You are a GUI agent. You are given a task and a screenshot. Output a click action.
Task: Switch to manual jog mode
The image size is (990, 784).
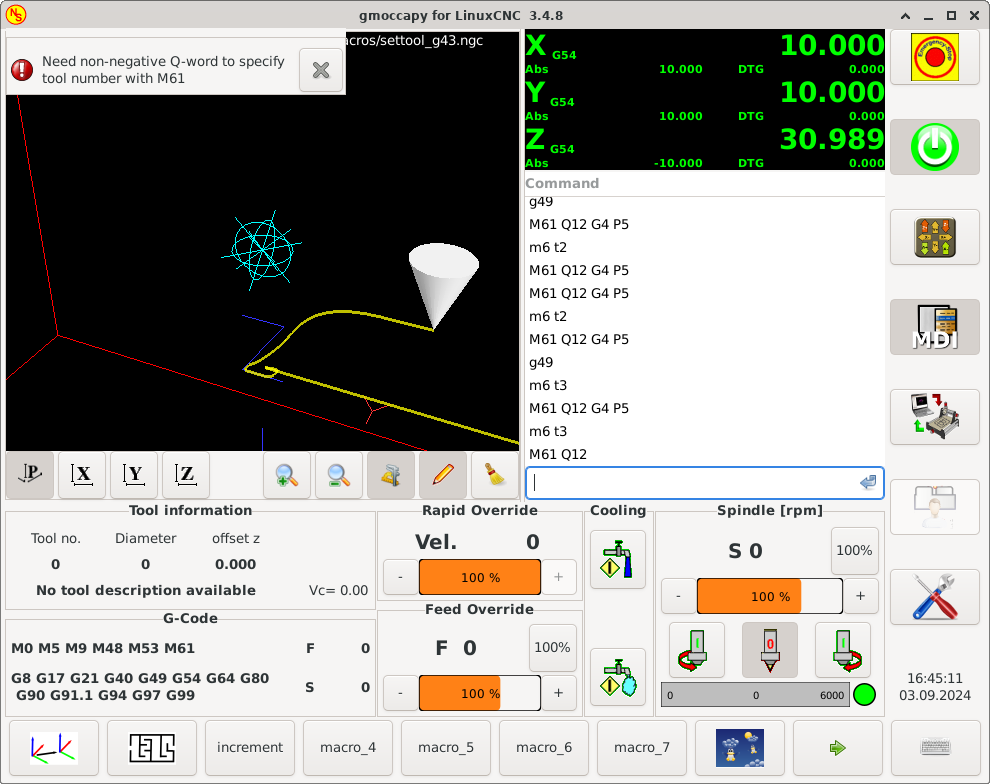(934, 237)
